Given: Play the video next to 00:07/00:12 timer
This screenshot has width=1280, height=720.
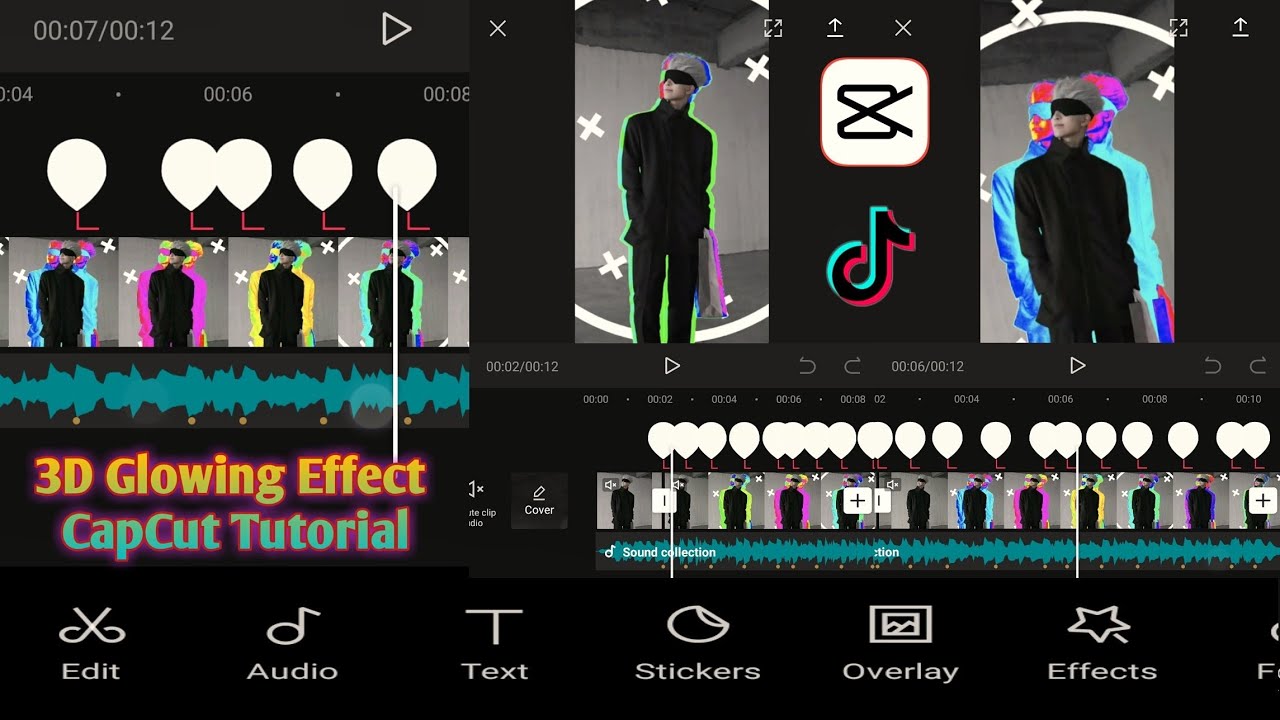Looking at the screenshot, I should tap(396, 29).
